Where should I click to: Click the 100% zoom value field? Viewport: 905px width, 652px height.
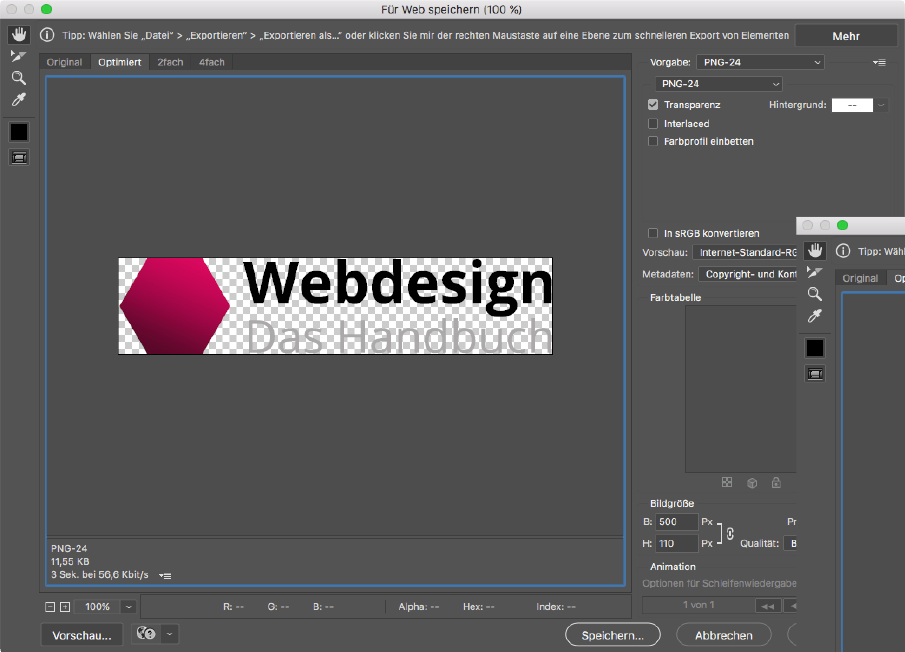(x=98, y=607)
